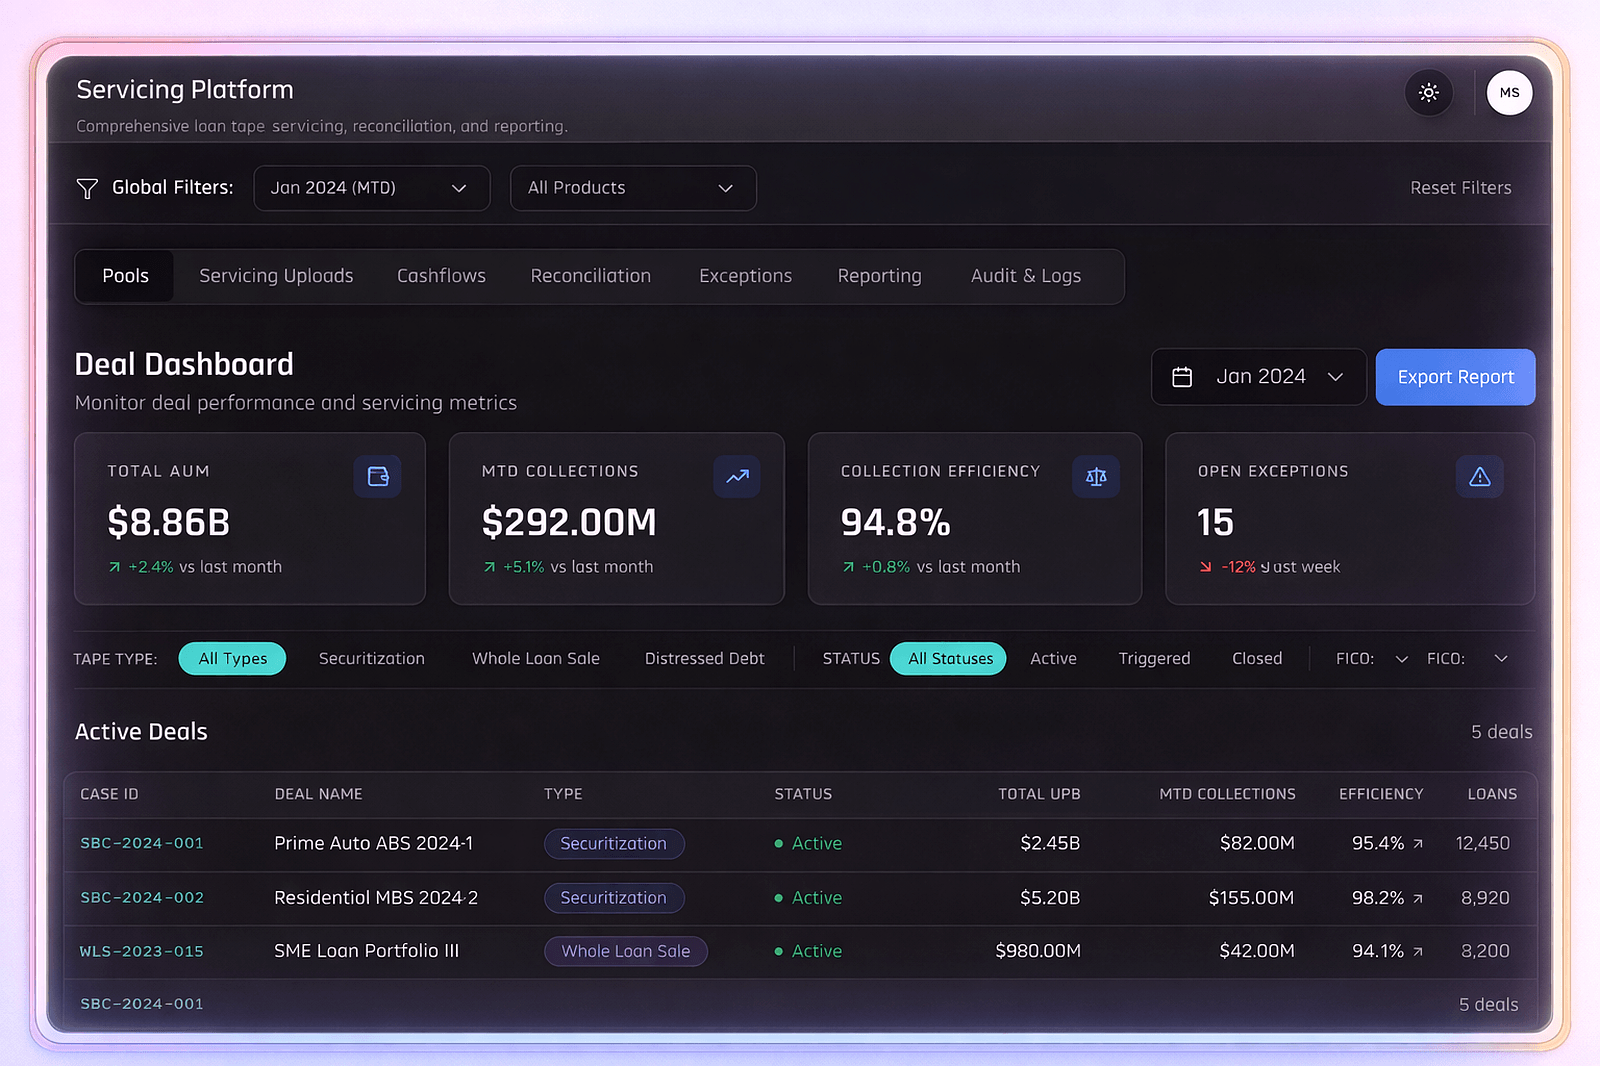Expand the All Products dropdown
The width and height of the screenshot is (1600, 1066).
click(632, 188)
